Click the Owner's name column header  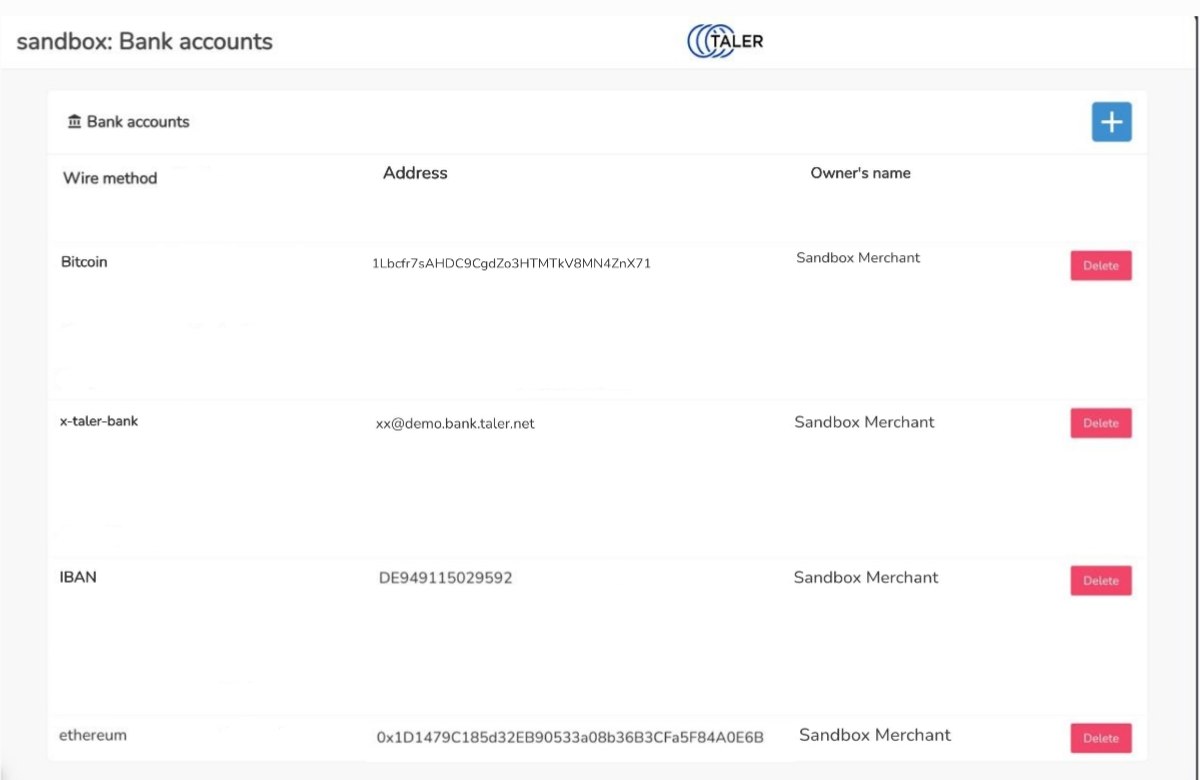tap(860, 173)
